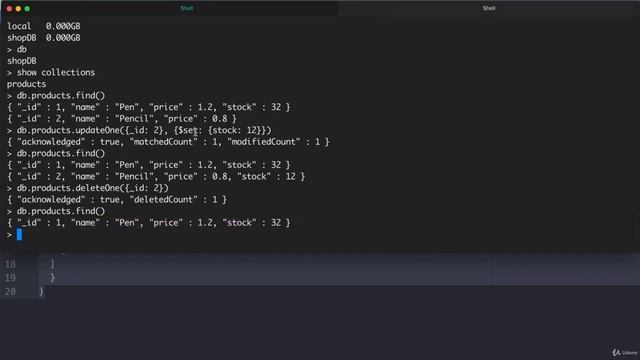
Task: Click the Pencil document with stock 12
Action: [156, 176]
